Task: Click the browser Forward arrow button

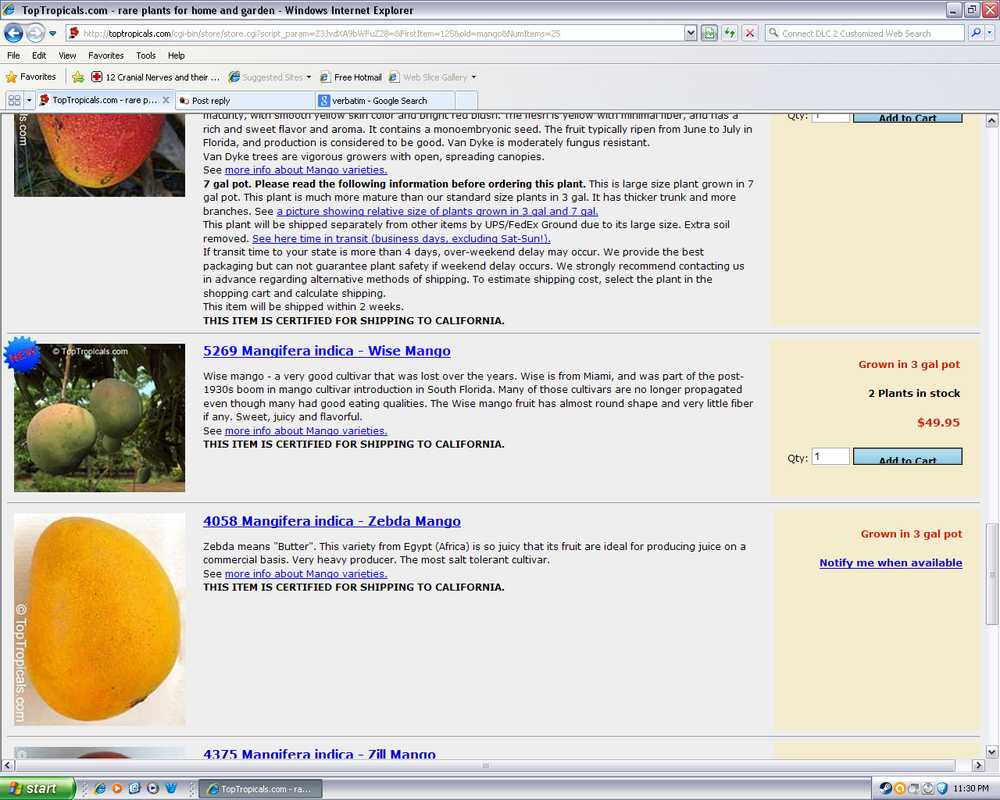Action: 35,33
